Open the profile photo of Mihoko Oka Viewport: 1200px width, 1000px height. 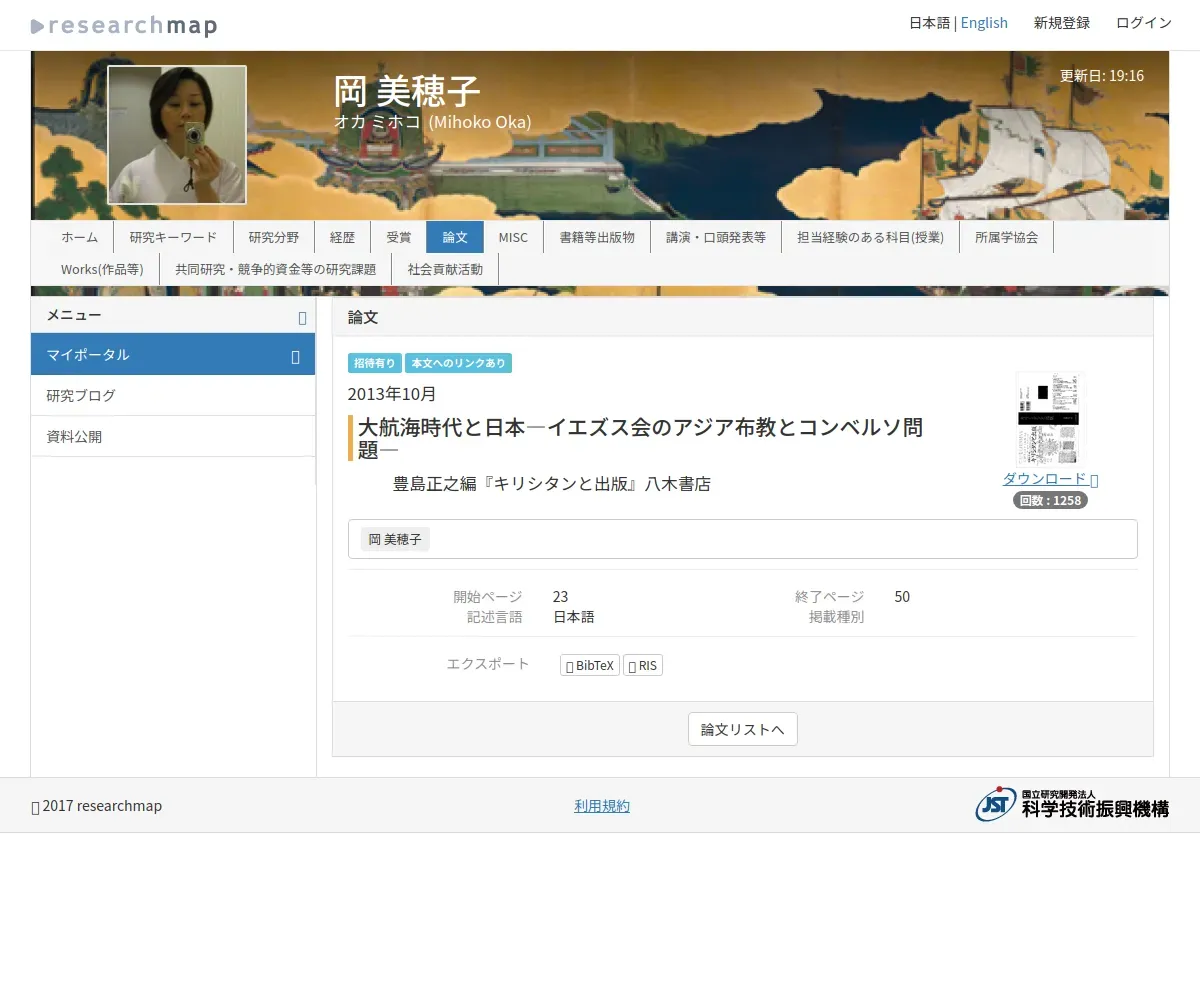click(x=177, y=135)
